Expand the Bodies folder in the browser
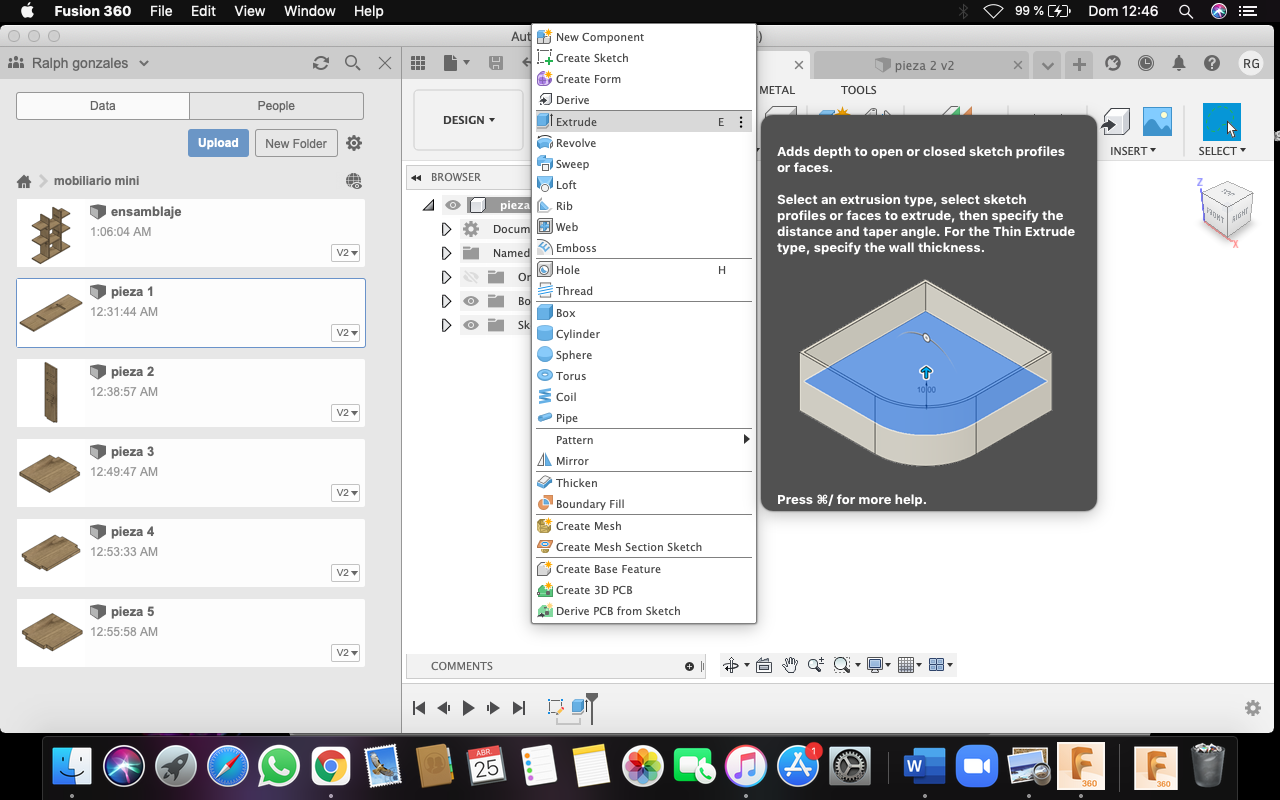 (x=447, y=301)
